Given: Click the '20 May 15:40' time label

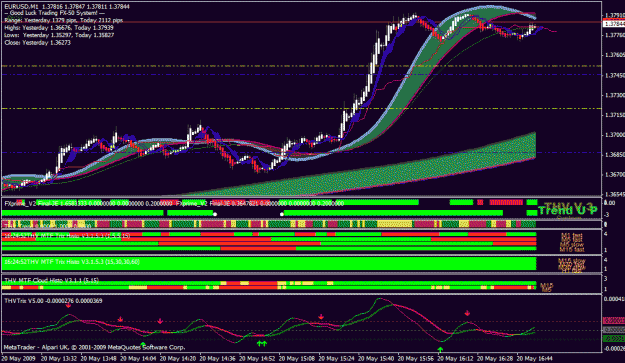Looking at the screenshot, I should (x=376, y=358).
